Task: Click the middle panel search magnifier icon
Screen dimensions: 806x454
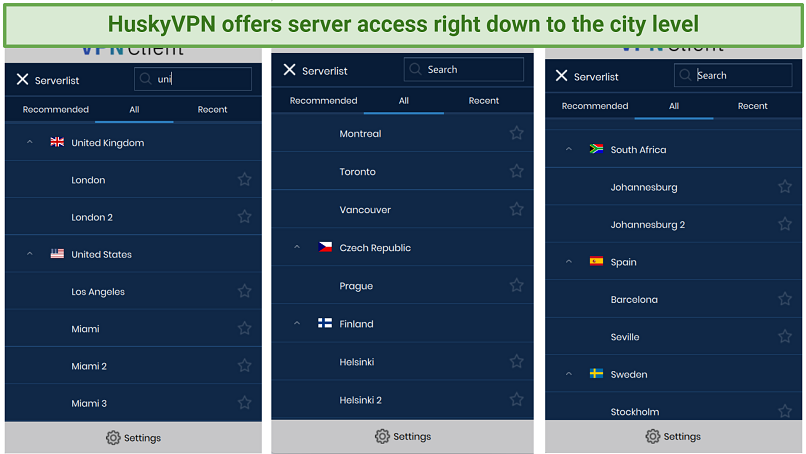Action: click(x=415, y=69)
